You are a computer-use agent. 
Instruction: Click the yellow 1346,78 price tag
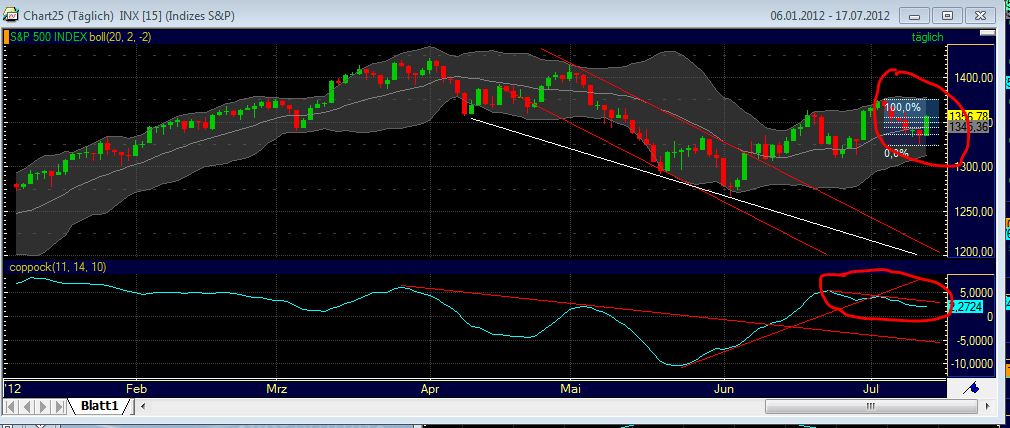(969, 116)
